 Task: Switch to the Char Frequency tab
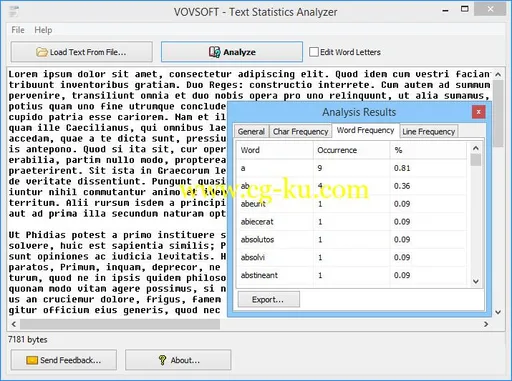point(300,132)
